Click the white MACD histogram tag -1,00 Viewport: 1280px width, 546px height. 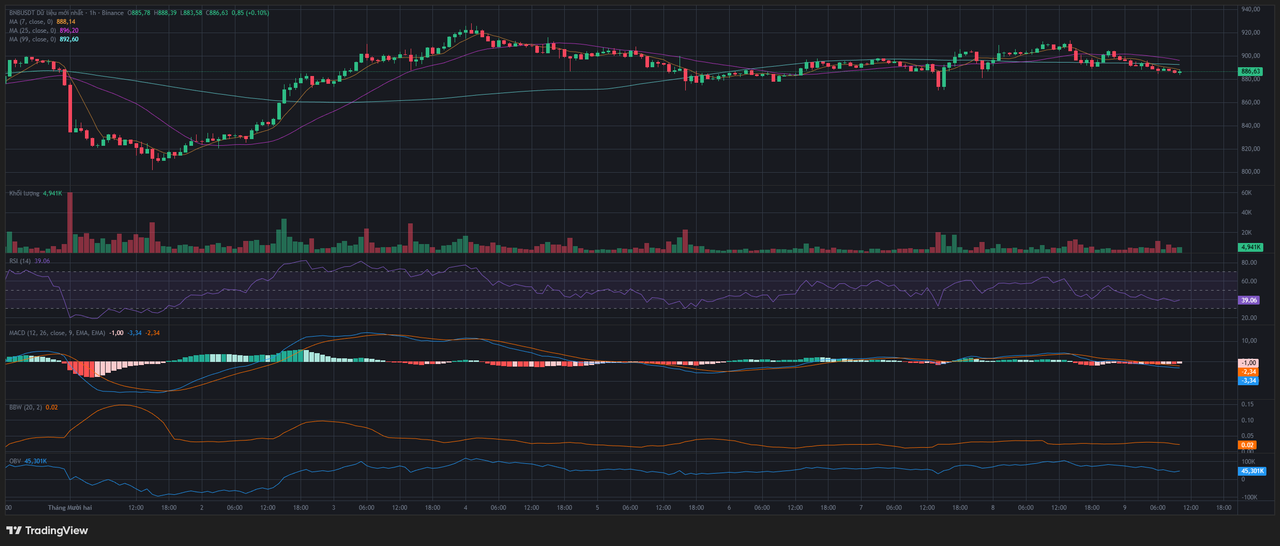click(1248, 362)
